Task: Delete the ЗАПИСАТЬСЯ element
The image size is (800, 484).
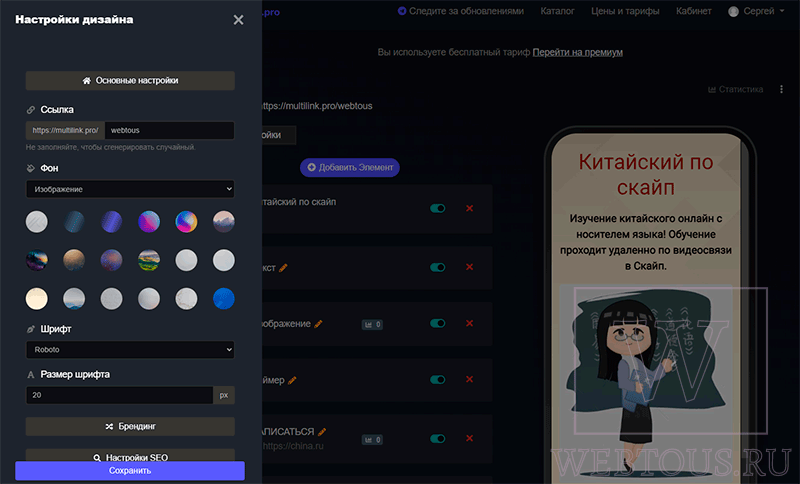Action: [x=469, y=439]
